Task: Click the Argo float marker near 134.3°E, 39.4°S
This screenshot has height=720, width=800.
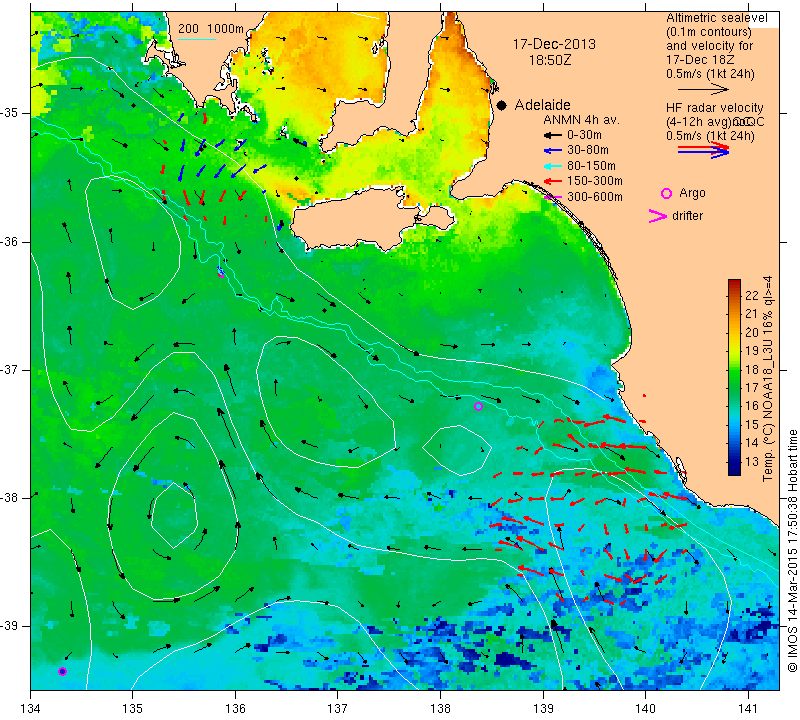Action: click(62, 672)
